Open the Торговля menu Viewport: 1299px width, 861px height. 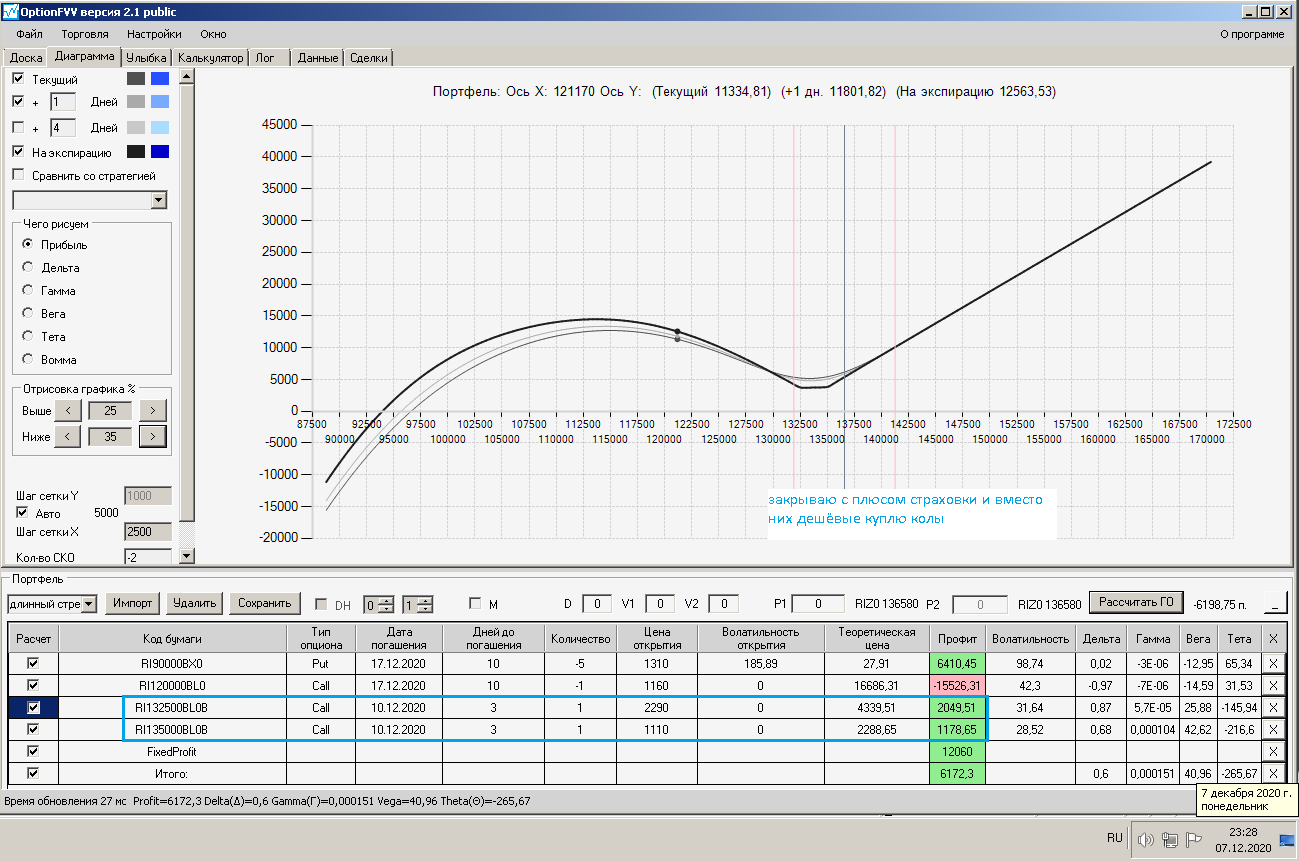pos(85,34)
